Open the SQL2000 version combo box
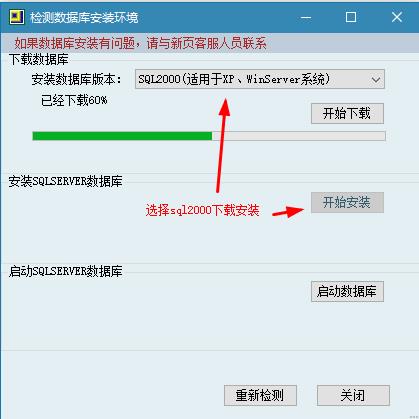Viewport: 419px width, 419px height. tap(260, 79)
